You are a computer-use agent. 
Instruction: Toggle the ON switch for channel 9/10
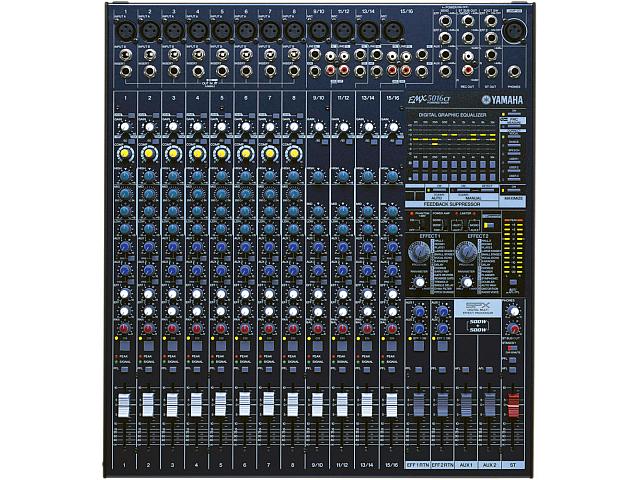tap(318, 344)
